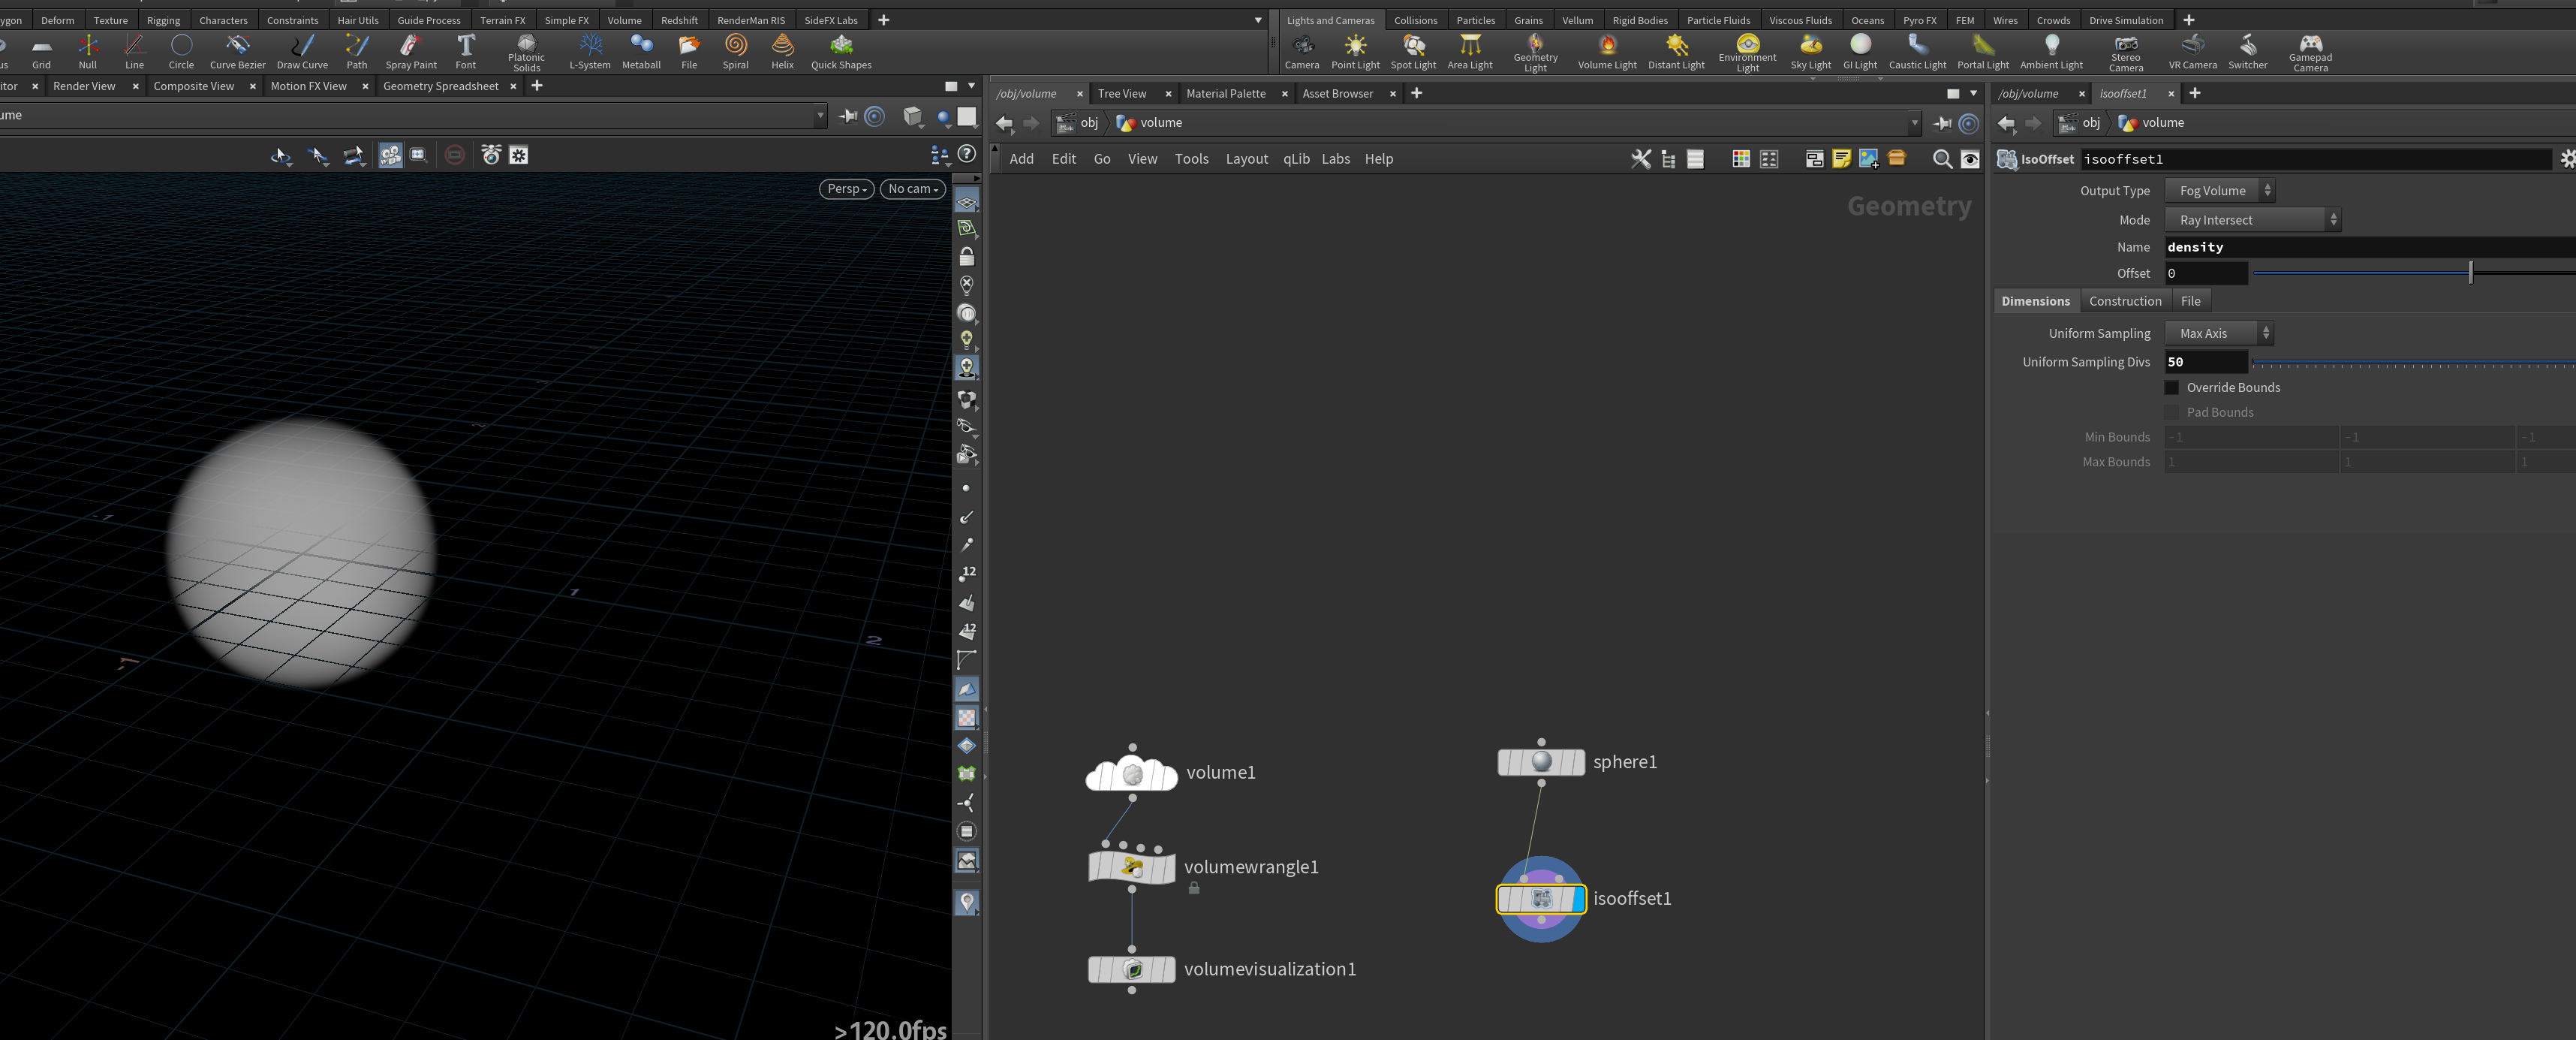Screen dimensions: 2576x1040
Task: Select the isooffset1 node
Action: 1541,899
